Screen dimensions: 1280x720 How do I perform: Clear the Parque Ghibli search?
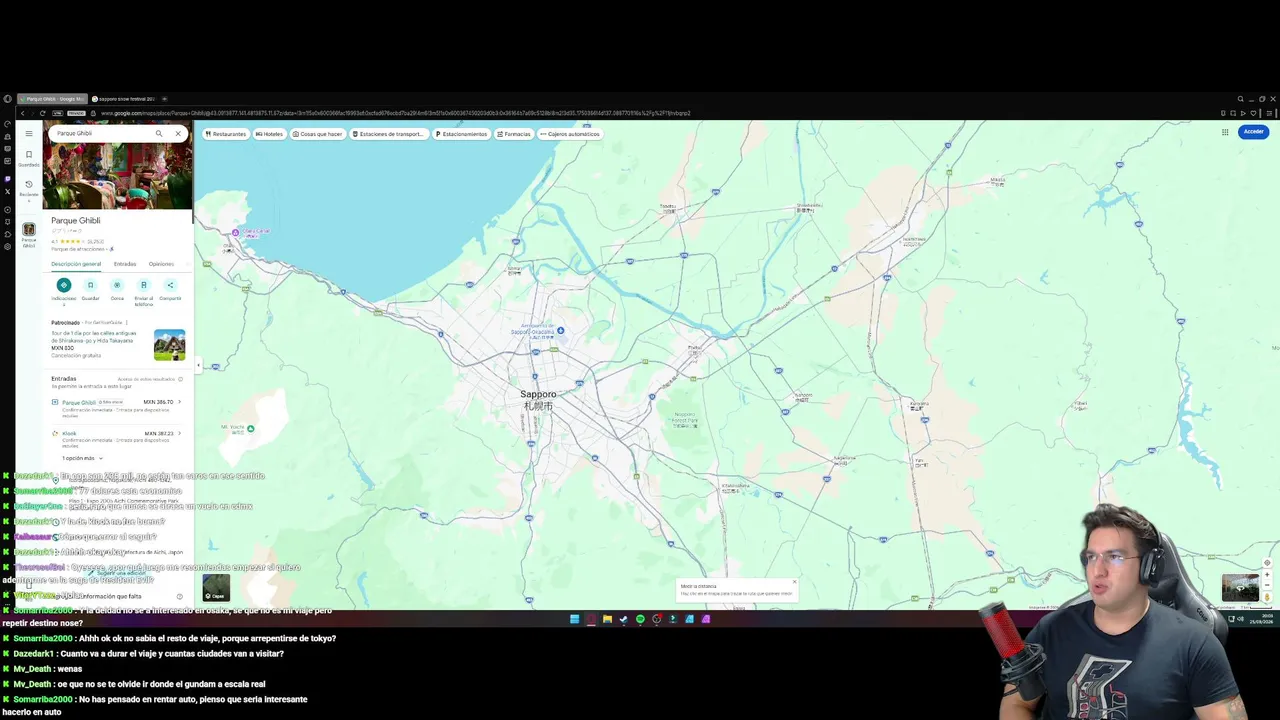[178, 133]
